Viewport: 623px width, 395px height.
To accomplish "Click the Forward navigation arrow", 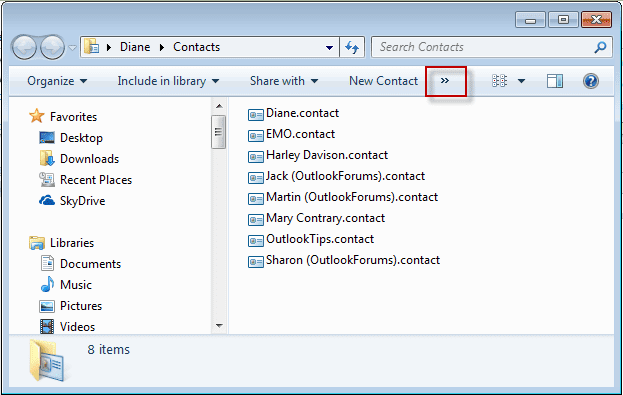I will (x=52, y=47).
